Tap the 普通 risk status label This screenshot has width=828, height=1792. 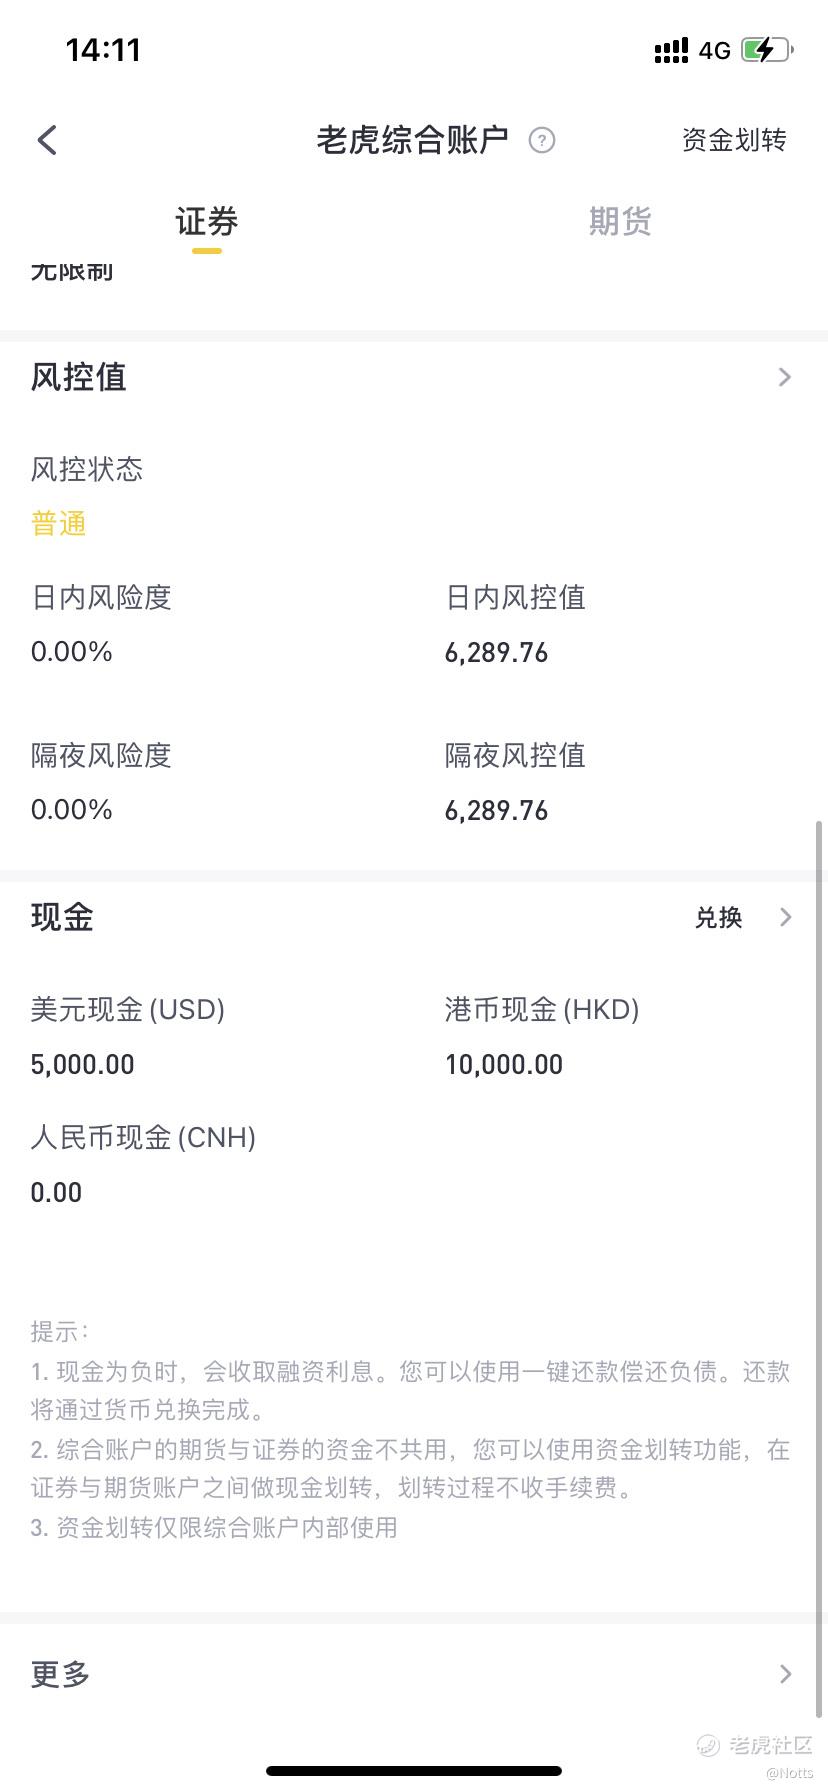coord(59,523)
